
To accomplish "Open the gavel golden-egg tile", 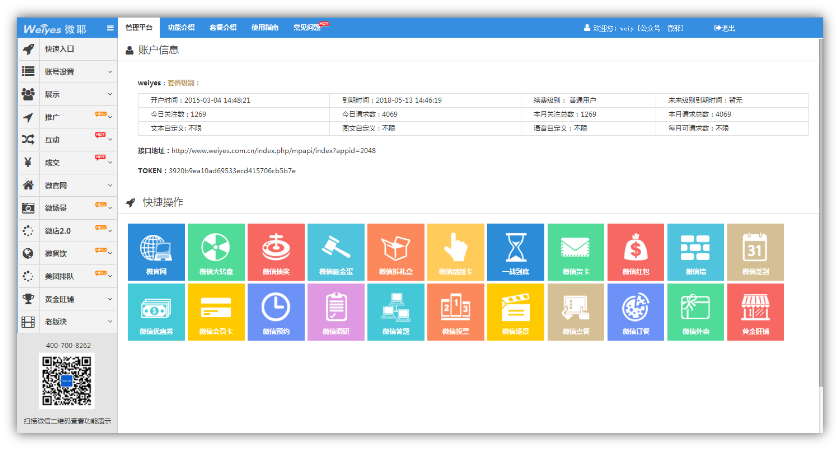I will 336,252.
